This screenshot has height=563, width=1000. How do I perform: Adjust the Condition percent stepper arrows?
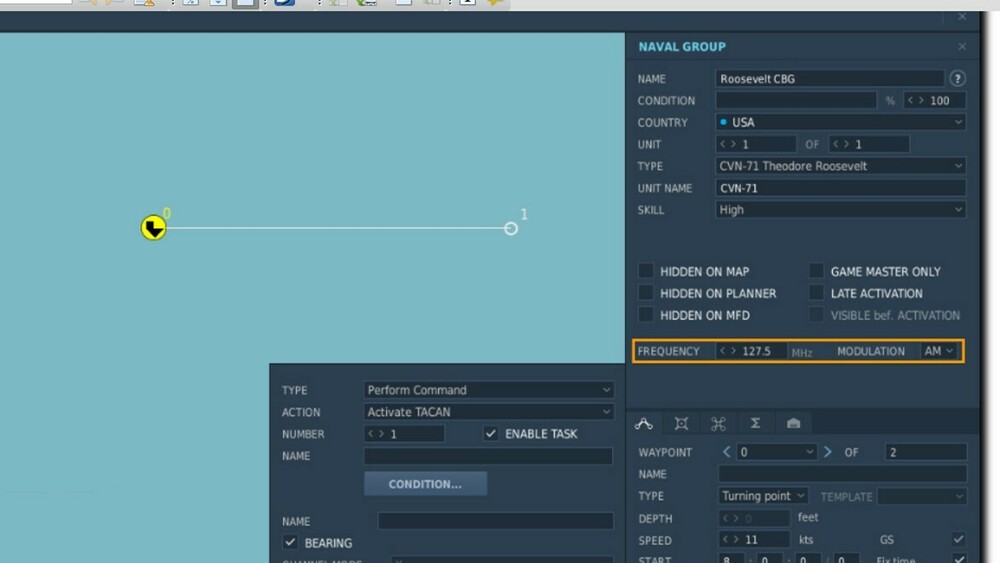(x=915, y=101)
